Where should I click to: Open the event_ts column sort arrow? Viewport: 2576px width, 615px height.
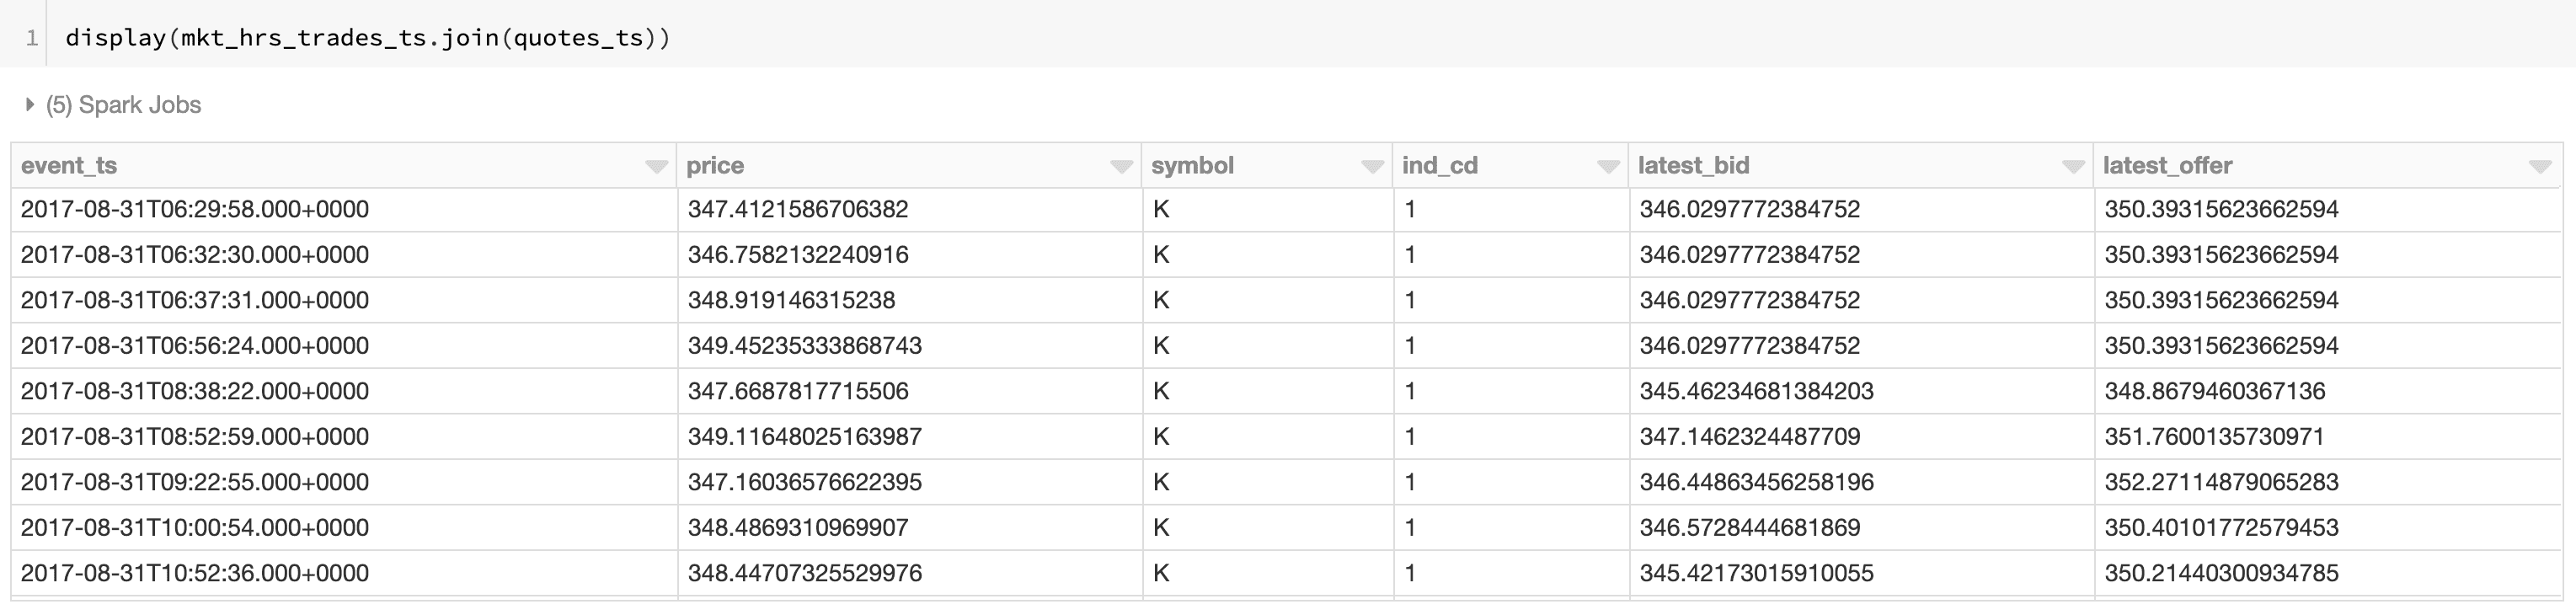coord(656,167)
